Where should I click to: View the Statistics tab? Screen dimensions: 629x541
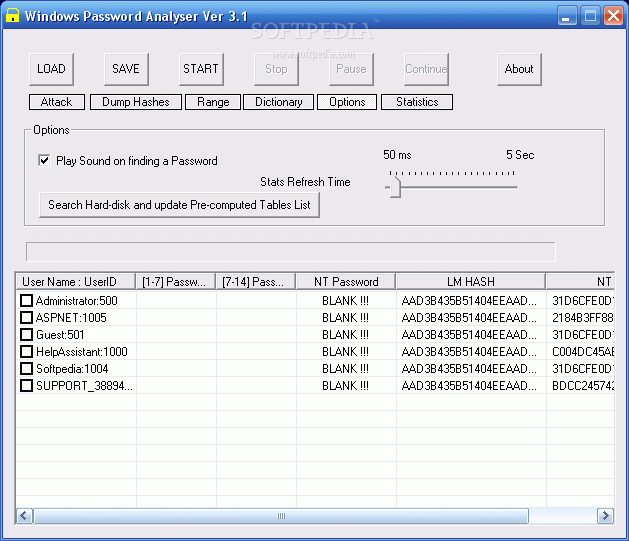417,102
